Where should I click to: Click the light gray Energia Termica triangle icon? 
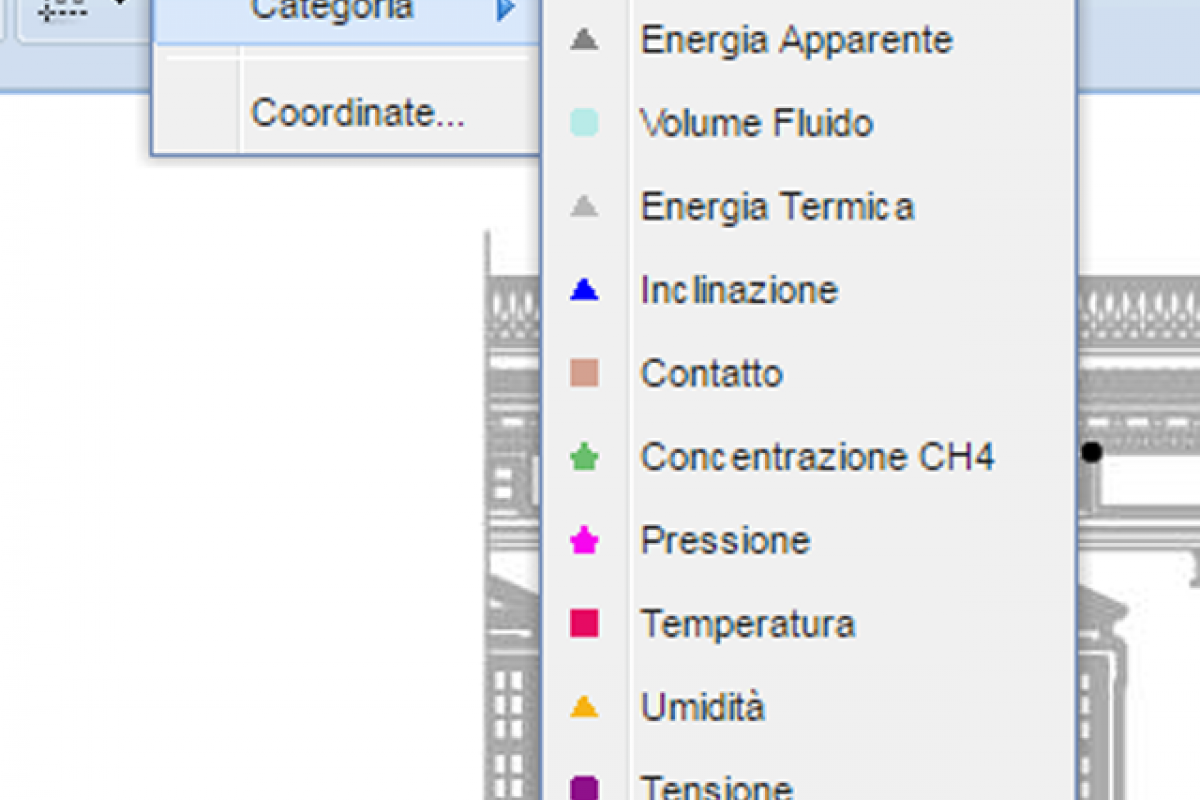[584, 208]
